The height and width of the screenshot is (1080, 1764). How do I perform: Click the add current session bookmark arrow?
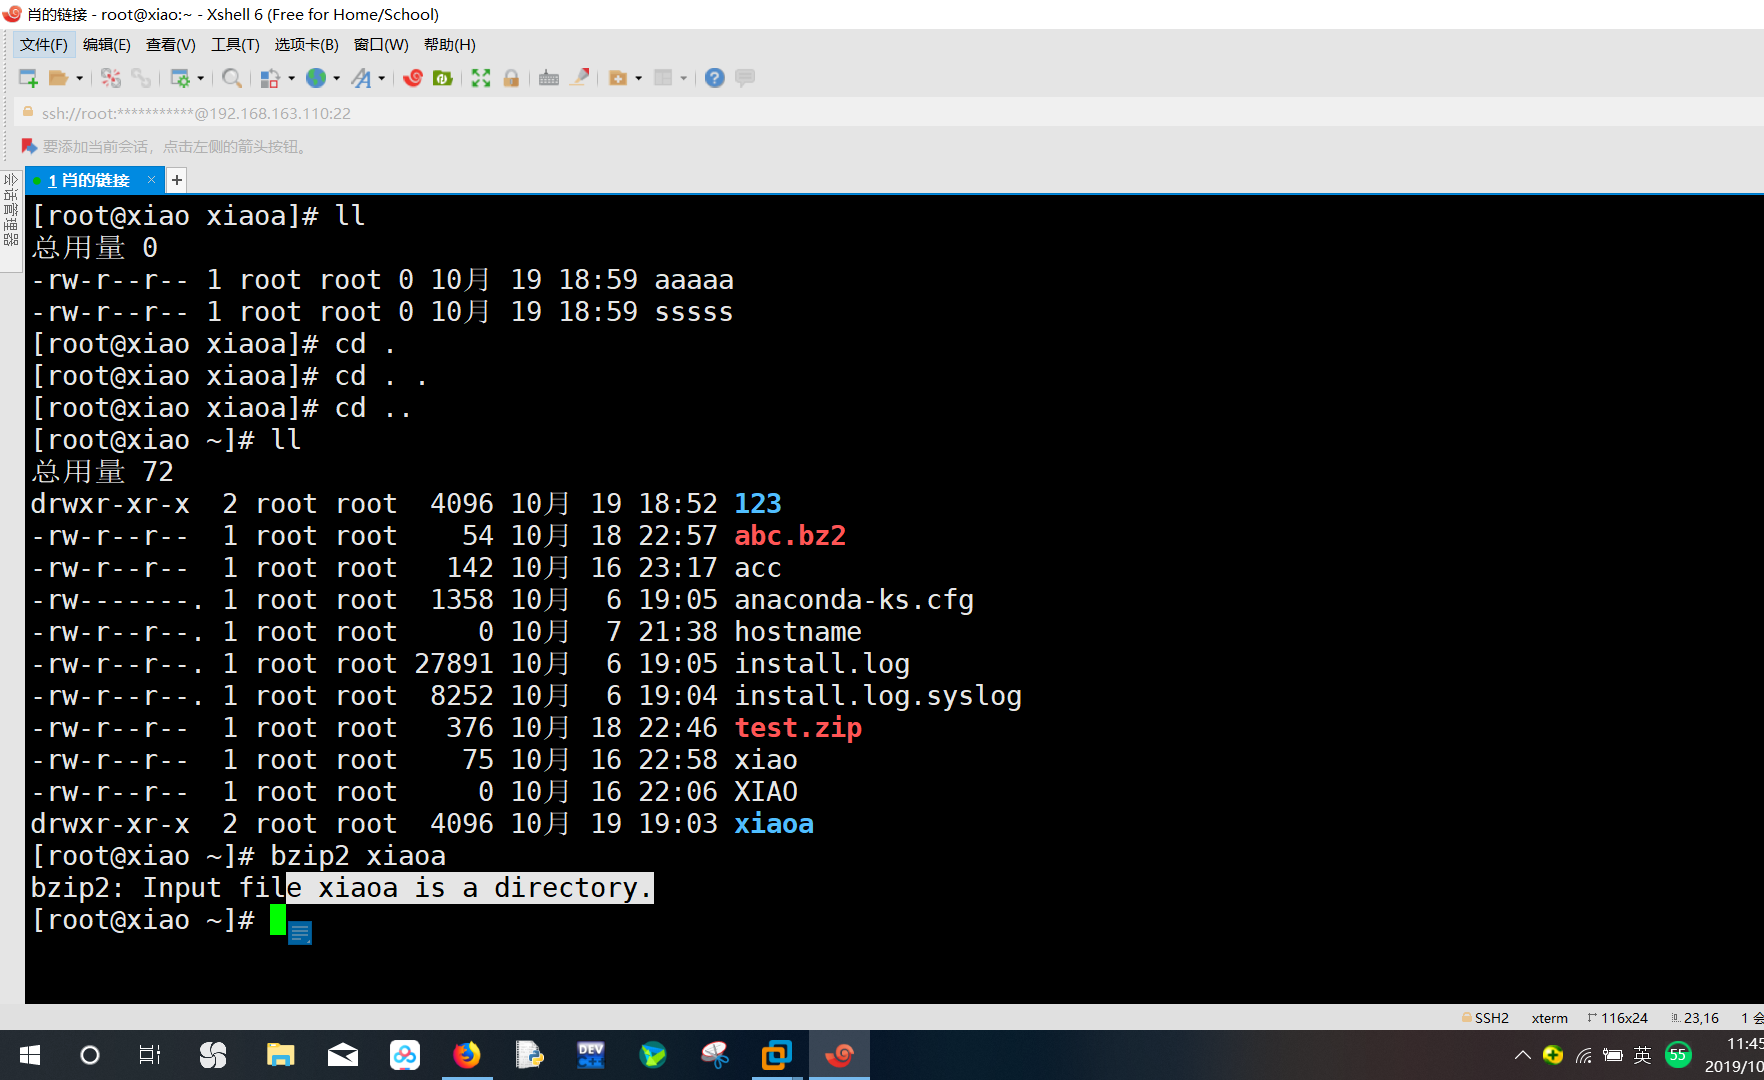coord(29,147)
